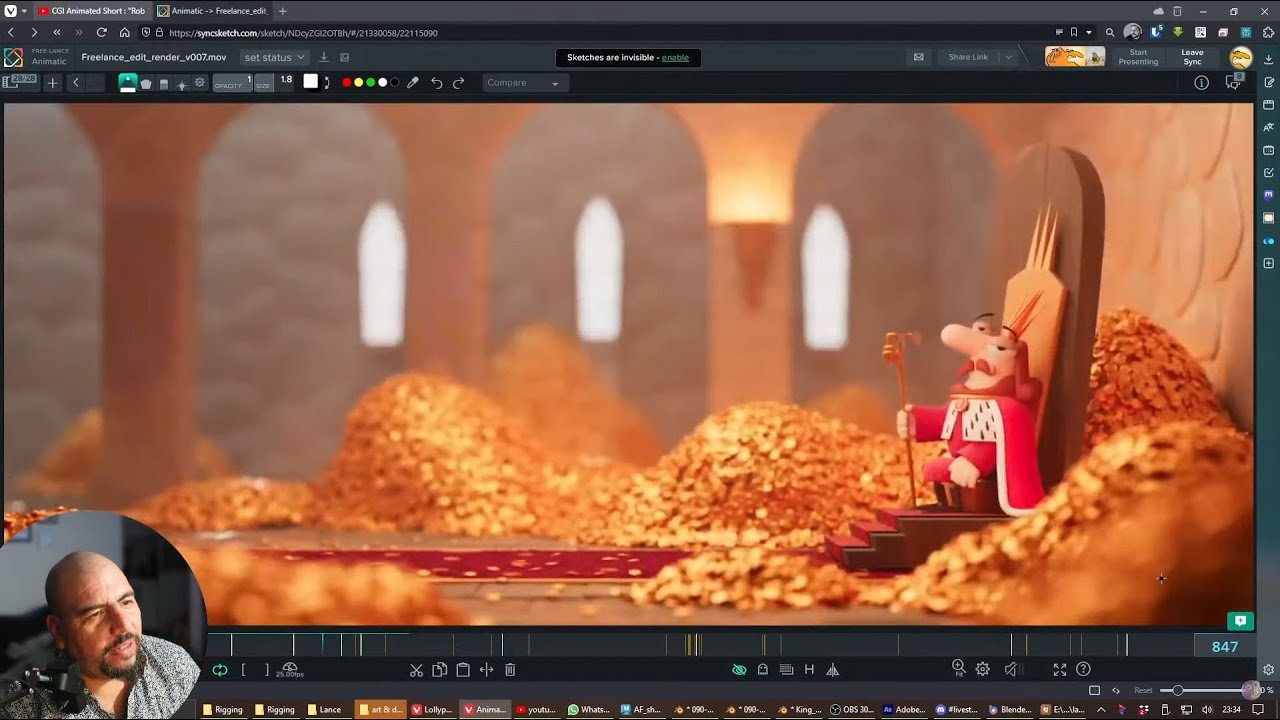This screenshot has width=1280, height=720.
Task: Toggle the frames list icon in bottom bar
Action: tap(786, 670)
